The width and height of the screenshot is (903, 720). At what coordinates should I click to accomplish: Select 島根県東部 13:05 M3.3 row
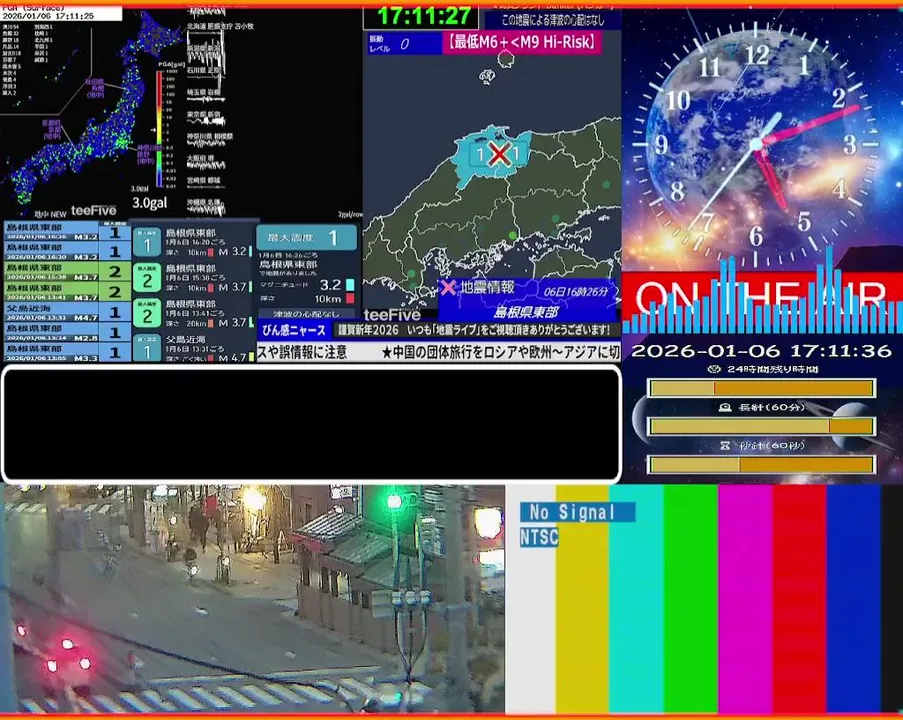67,352
